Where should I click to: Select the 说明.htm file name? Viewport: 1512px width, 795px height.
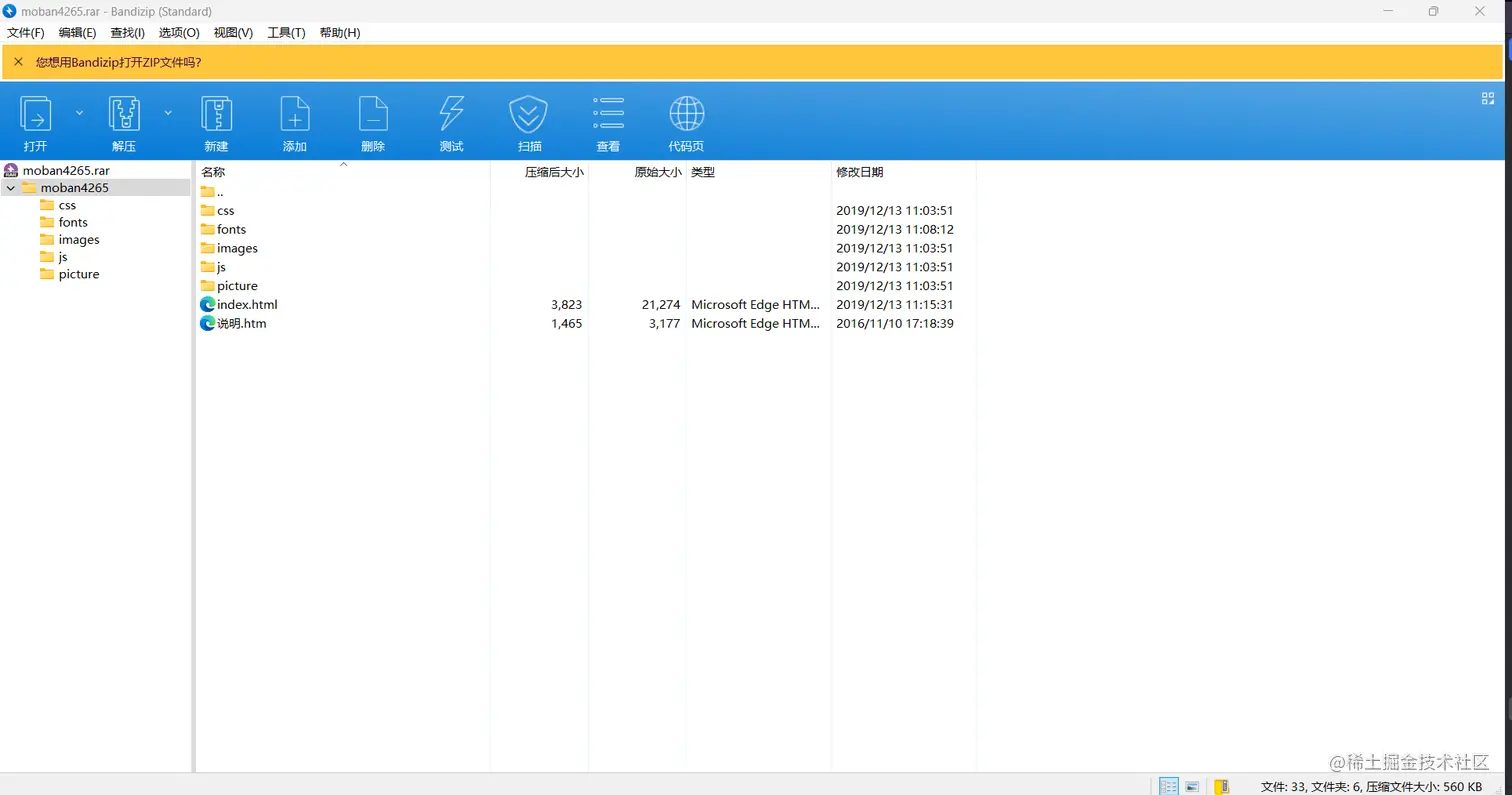click(242, 323)
